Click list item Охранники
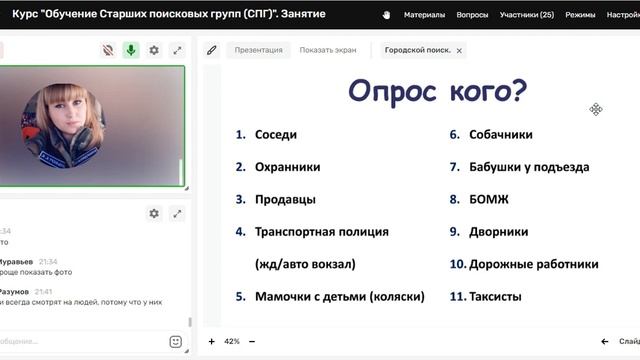640x360 pixels. (288, 167)
